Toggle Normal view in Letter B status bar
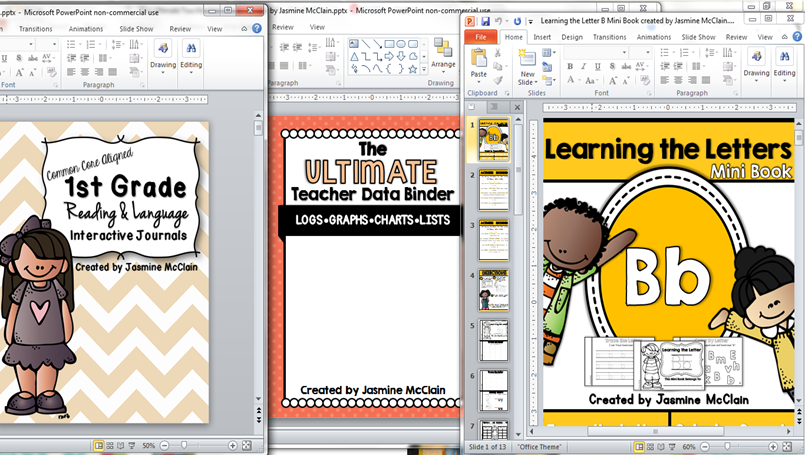805x455 pixels. [639, 447]
